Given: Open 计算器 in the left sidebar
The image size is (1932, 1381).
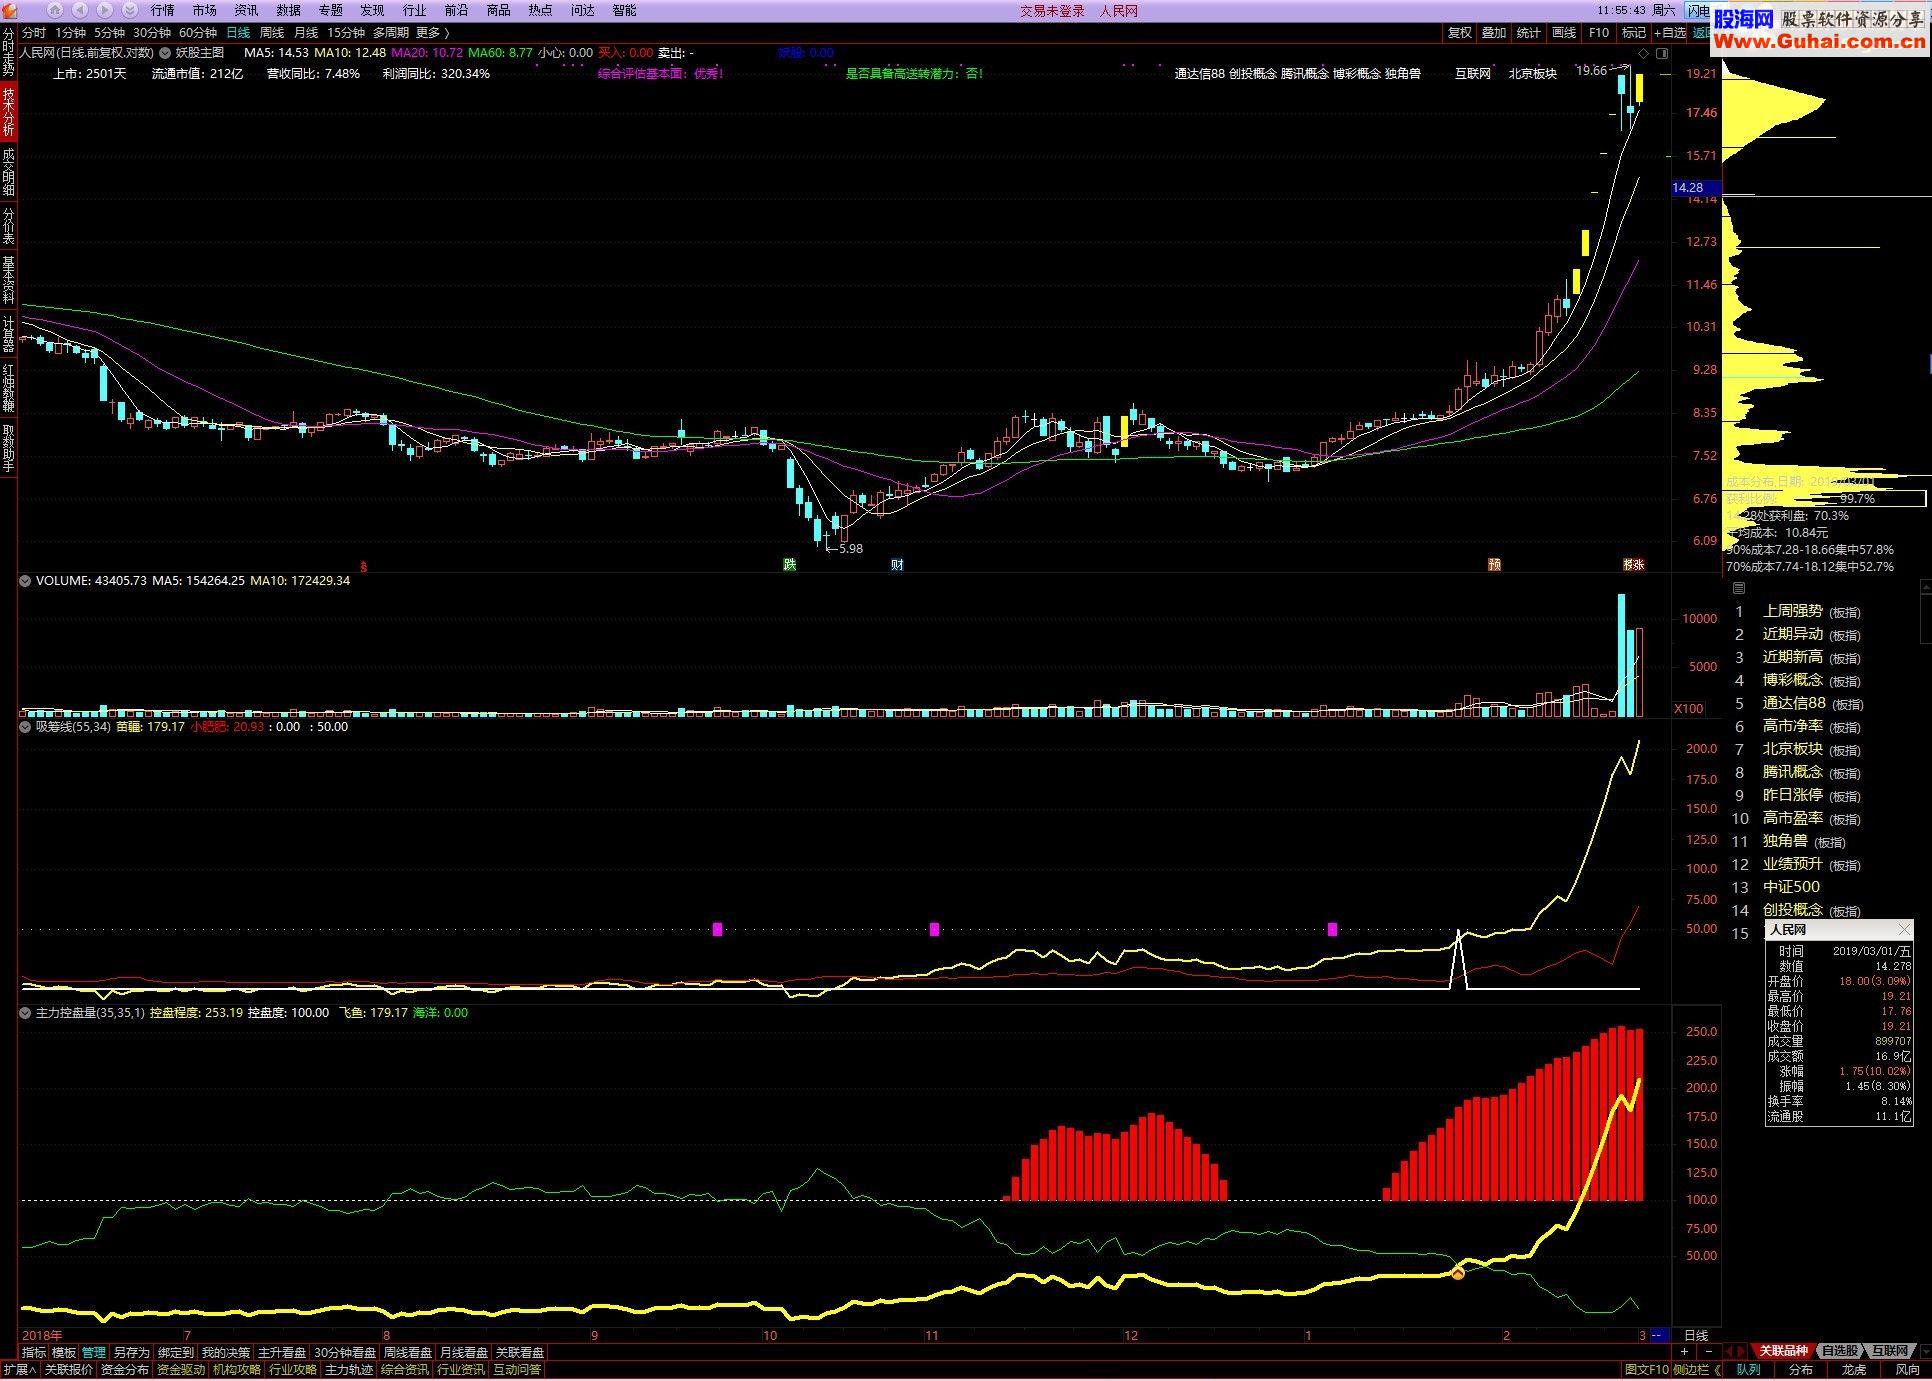Looking at the screenshot, I should point(8,334).
